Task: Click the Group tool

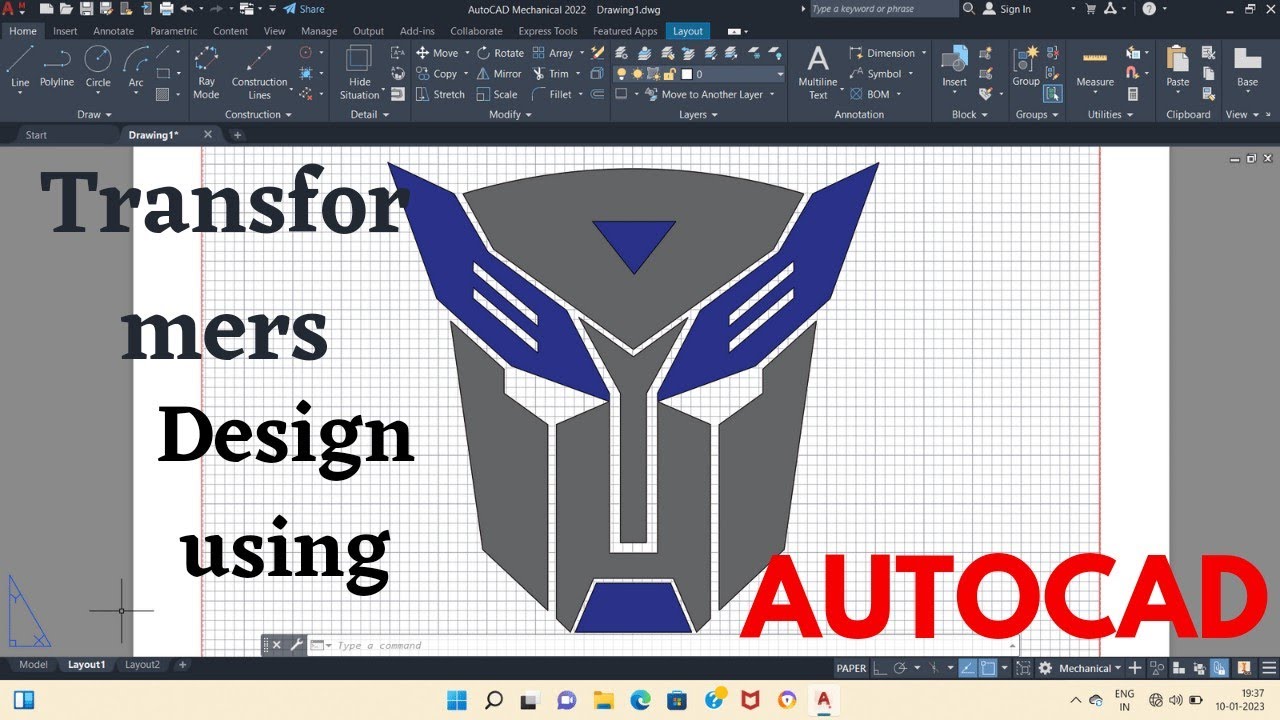Action: [1026, 67]
